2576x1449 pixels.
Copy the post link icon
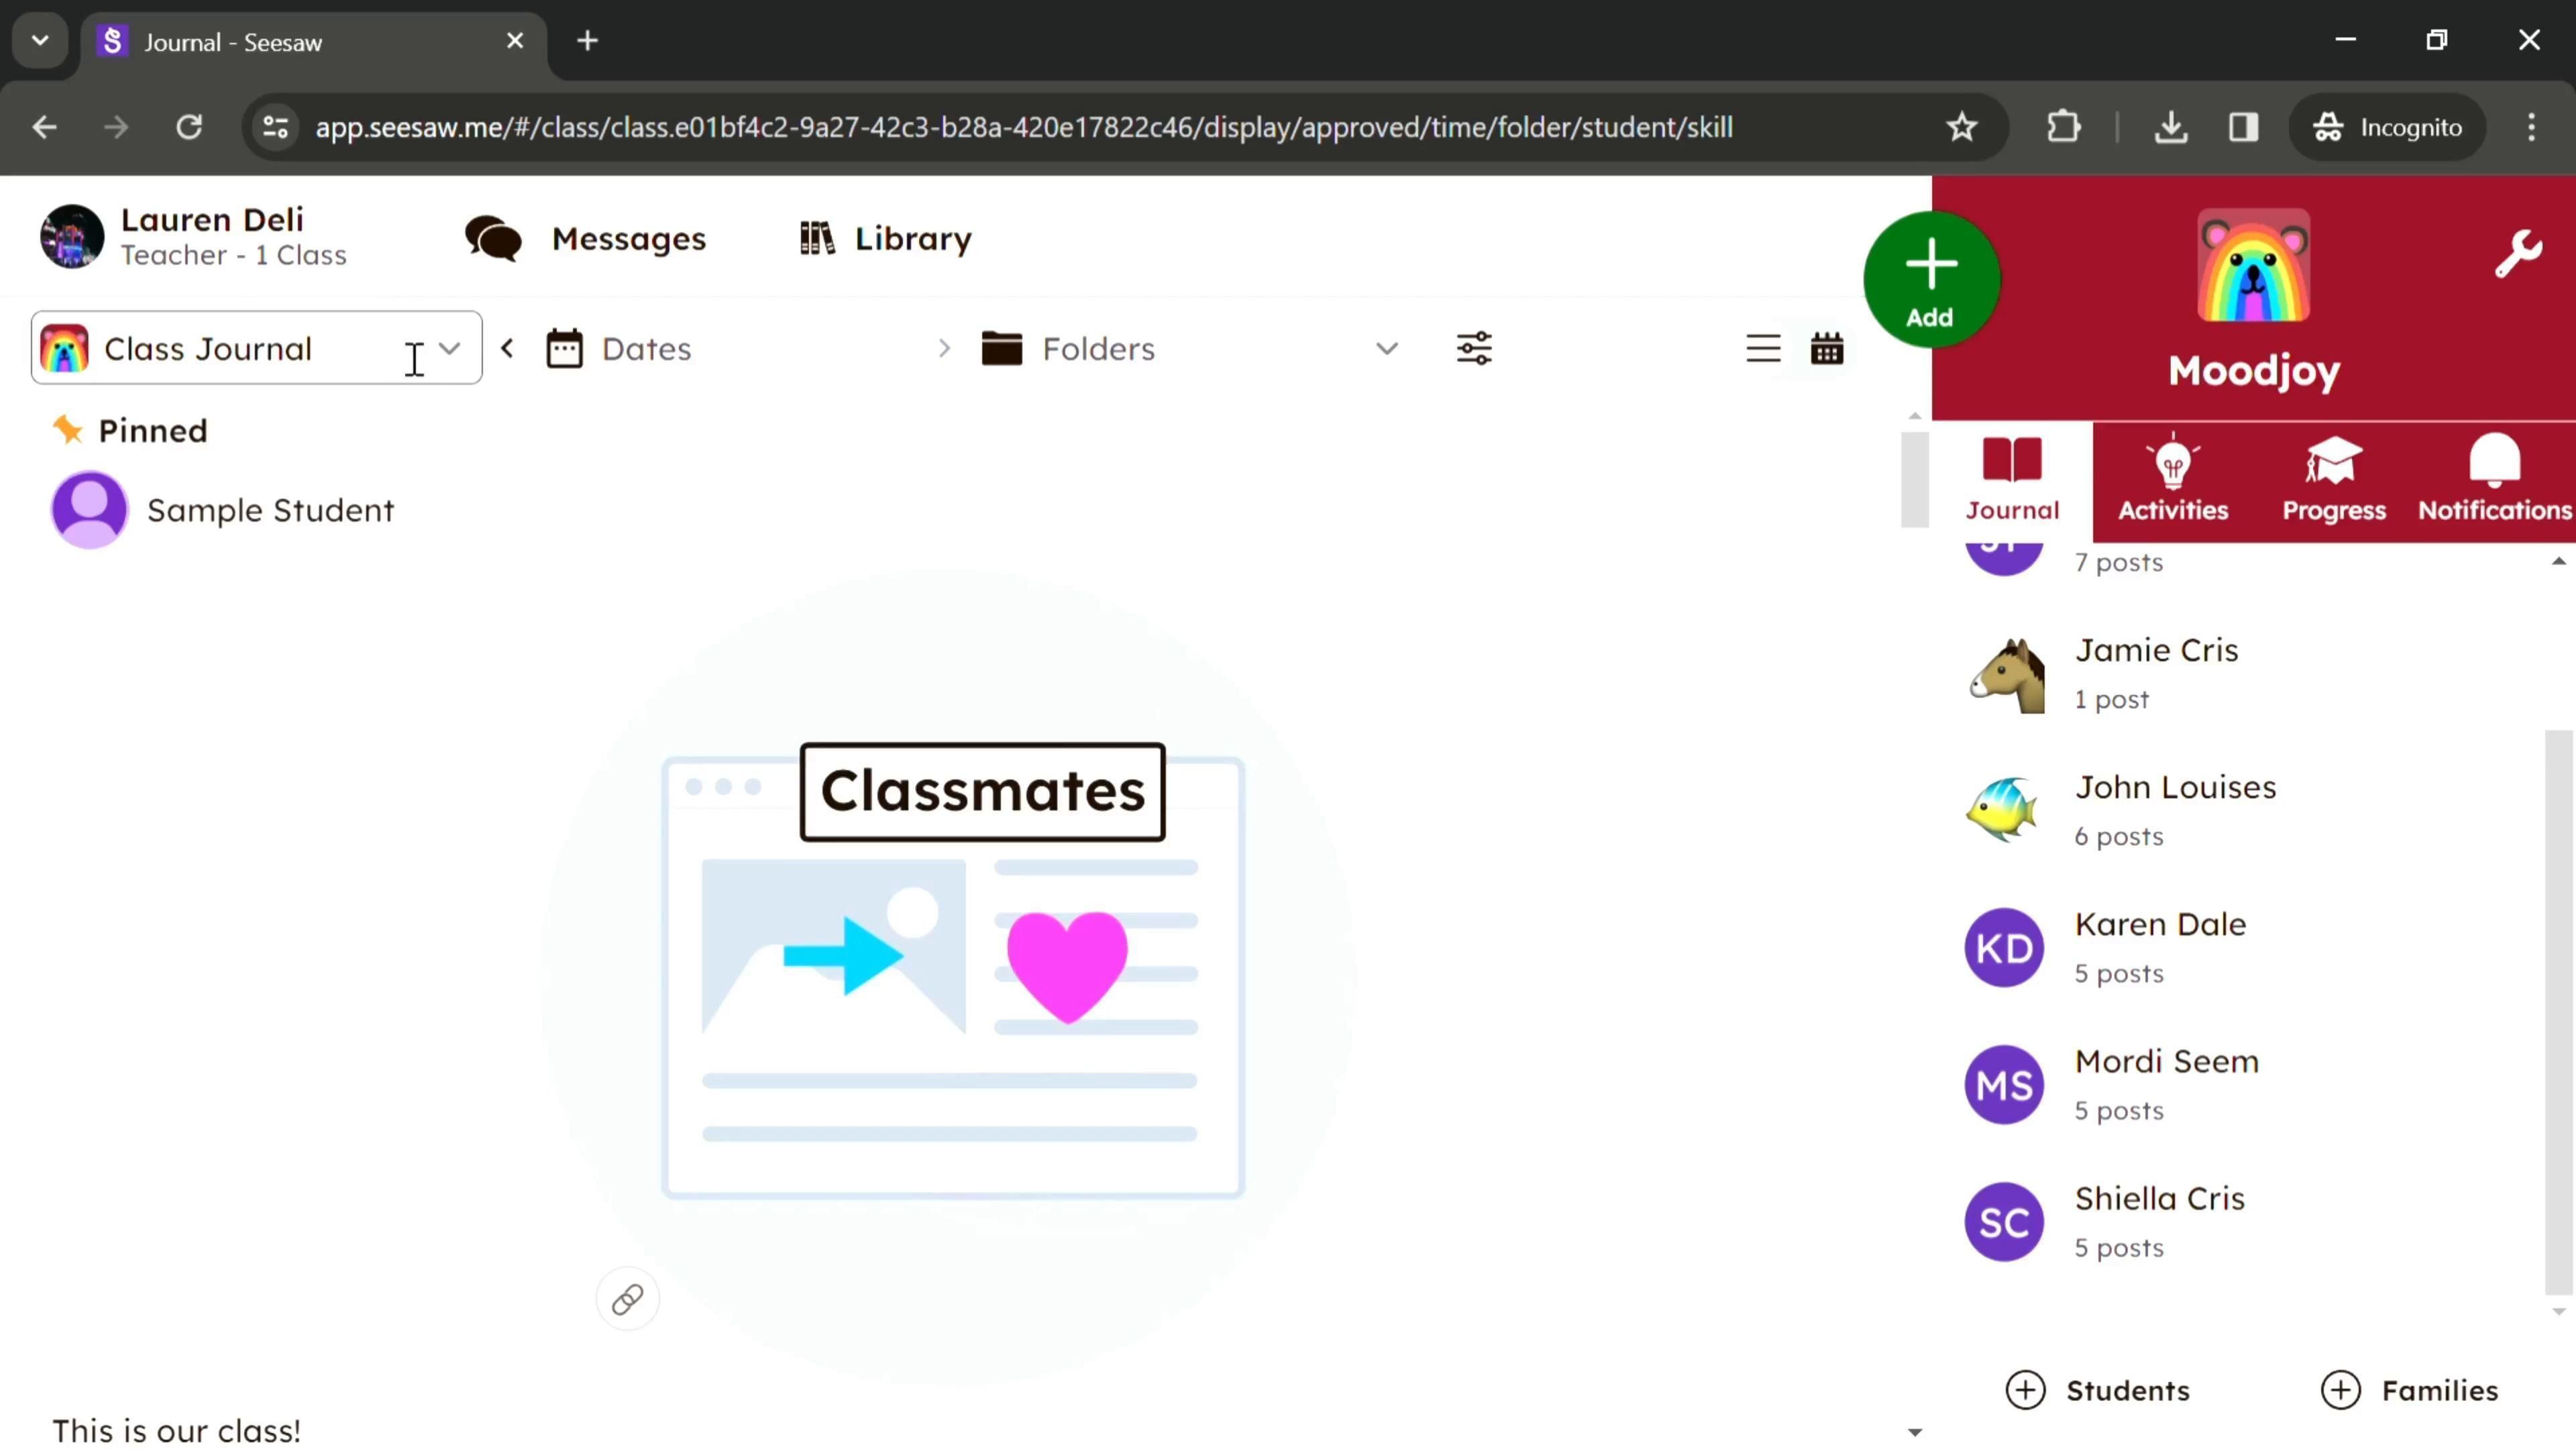(x=627, y=1299)
